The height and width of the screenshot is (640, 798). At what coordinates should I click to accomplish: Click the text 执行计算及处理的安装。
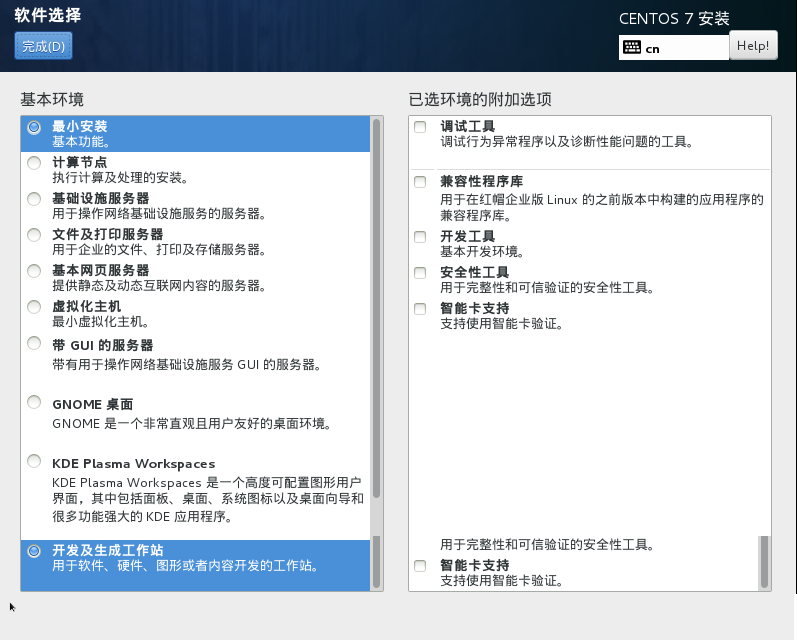[x=122, y=178]
